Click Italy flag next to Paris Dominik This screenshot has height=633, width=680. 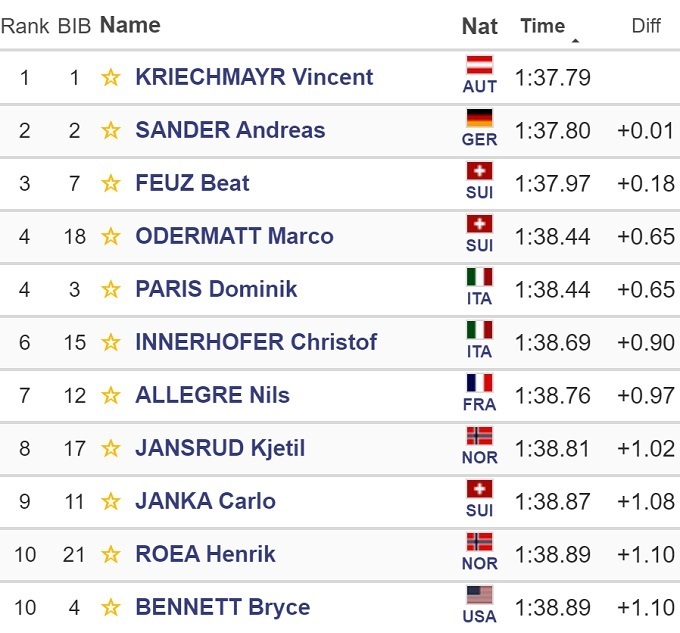480,278
